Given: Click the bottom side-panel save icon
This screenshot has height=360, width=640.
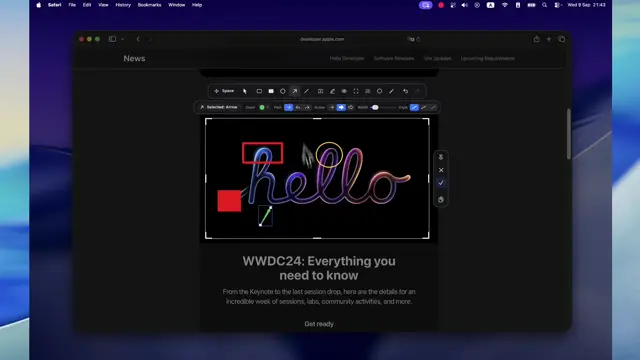Looking at the screenshot, I should coord(441,200).
